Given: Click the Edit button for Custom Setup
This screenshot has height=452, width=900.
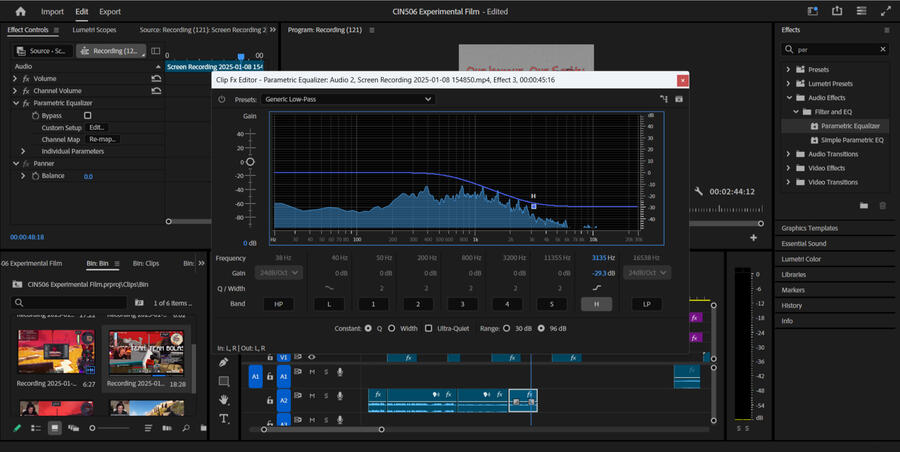Looking at the screenshot, I should pos(97,127).
